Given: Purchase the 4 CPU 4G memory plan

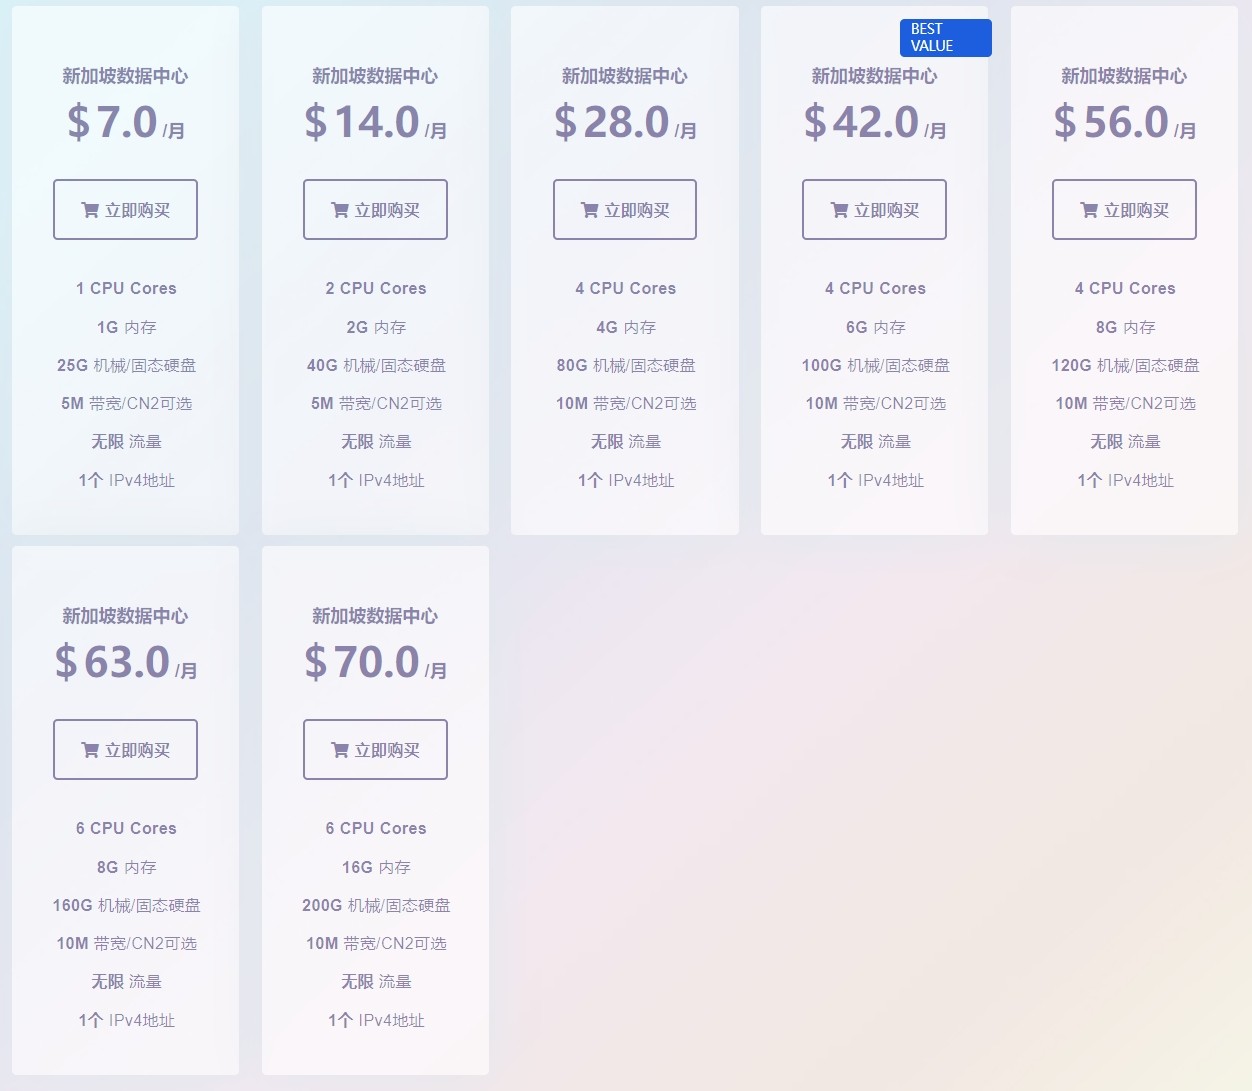Looking at the screenshot, I should point(625,210).
